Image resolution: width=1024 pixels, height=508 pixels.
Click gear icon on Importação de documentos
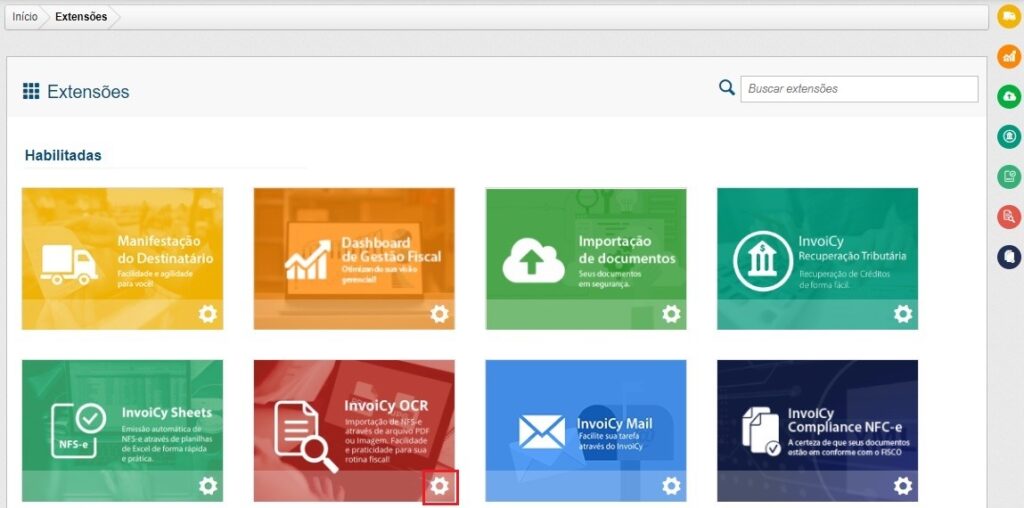point(671,314)
